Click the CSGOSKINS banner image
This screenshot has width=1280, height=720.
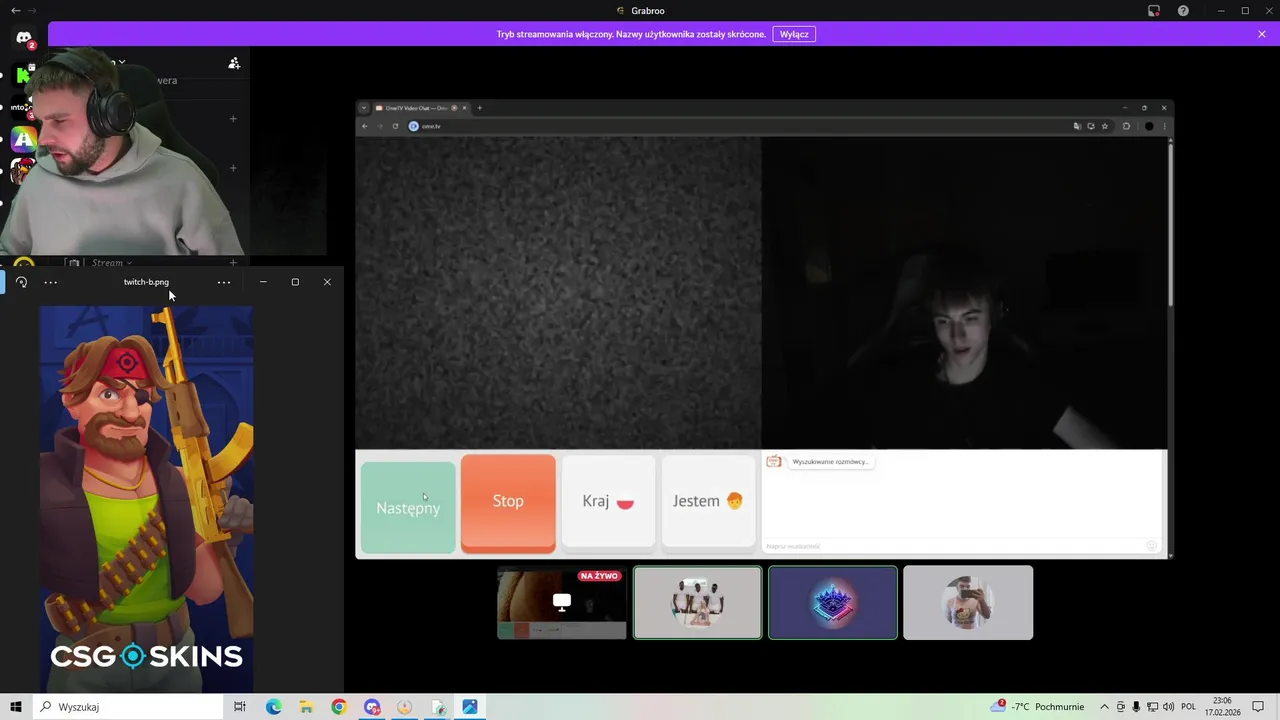pos(146,499)
